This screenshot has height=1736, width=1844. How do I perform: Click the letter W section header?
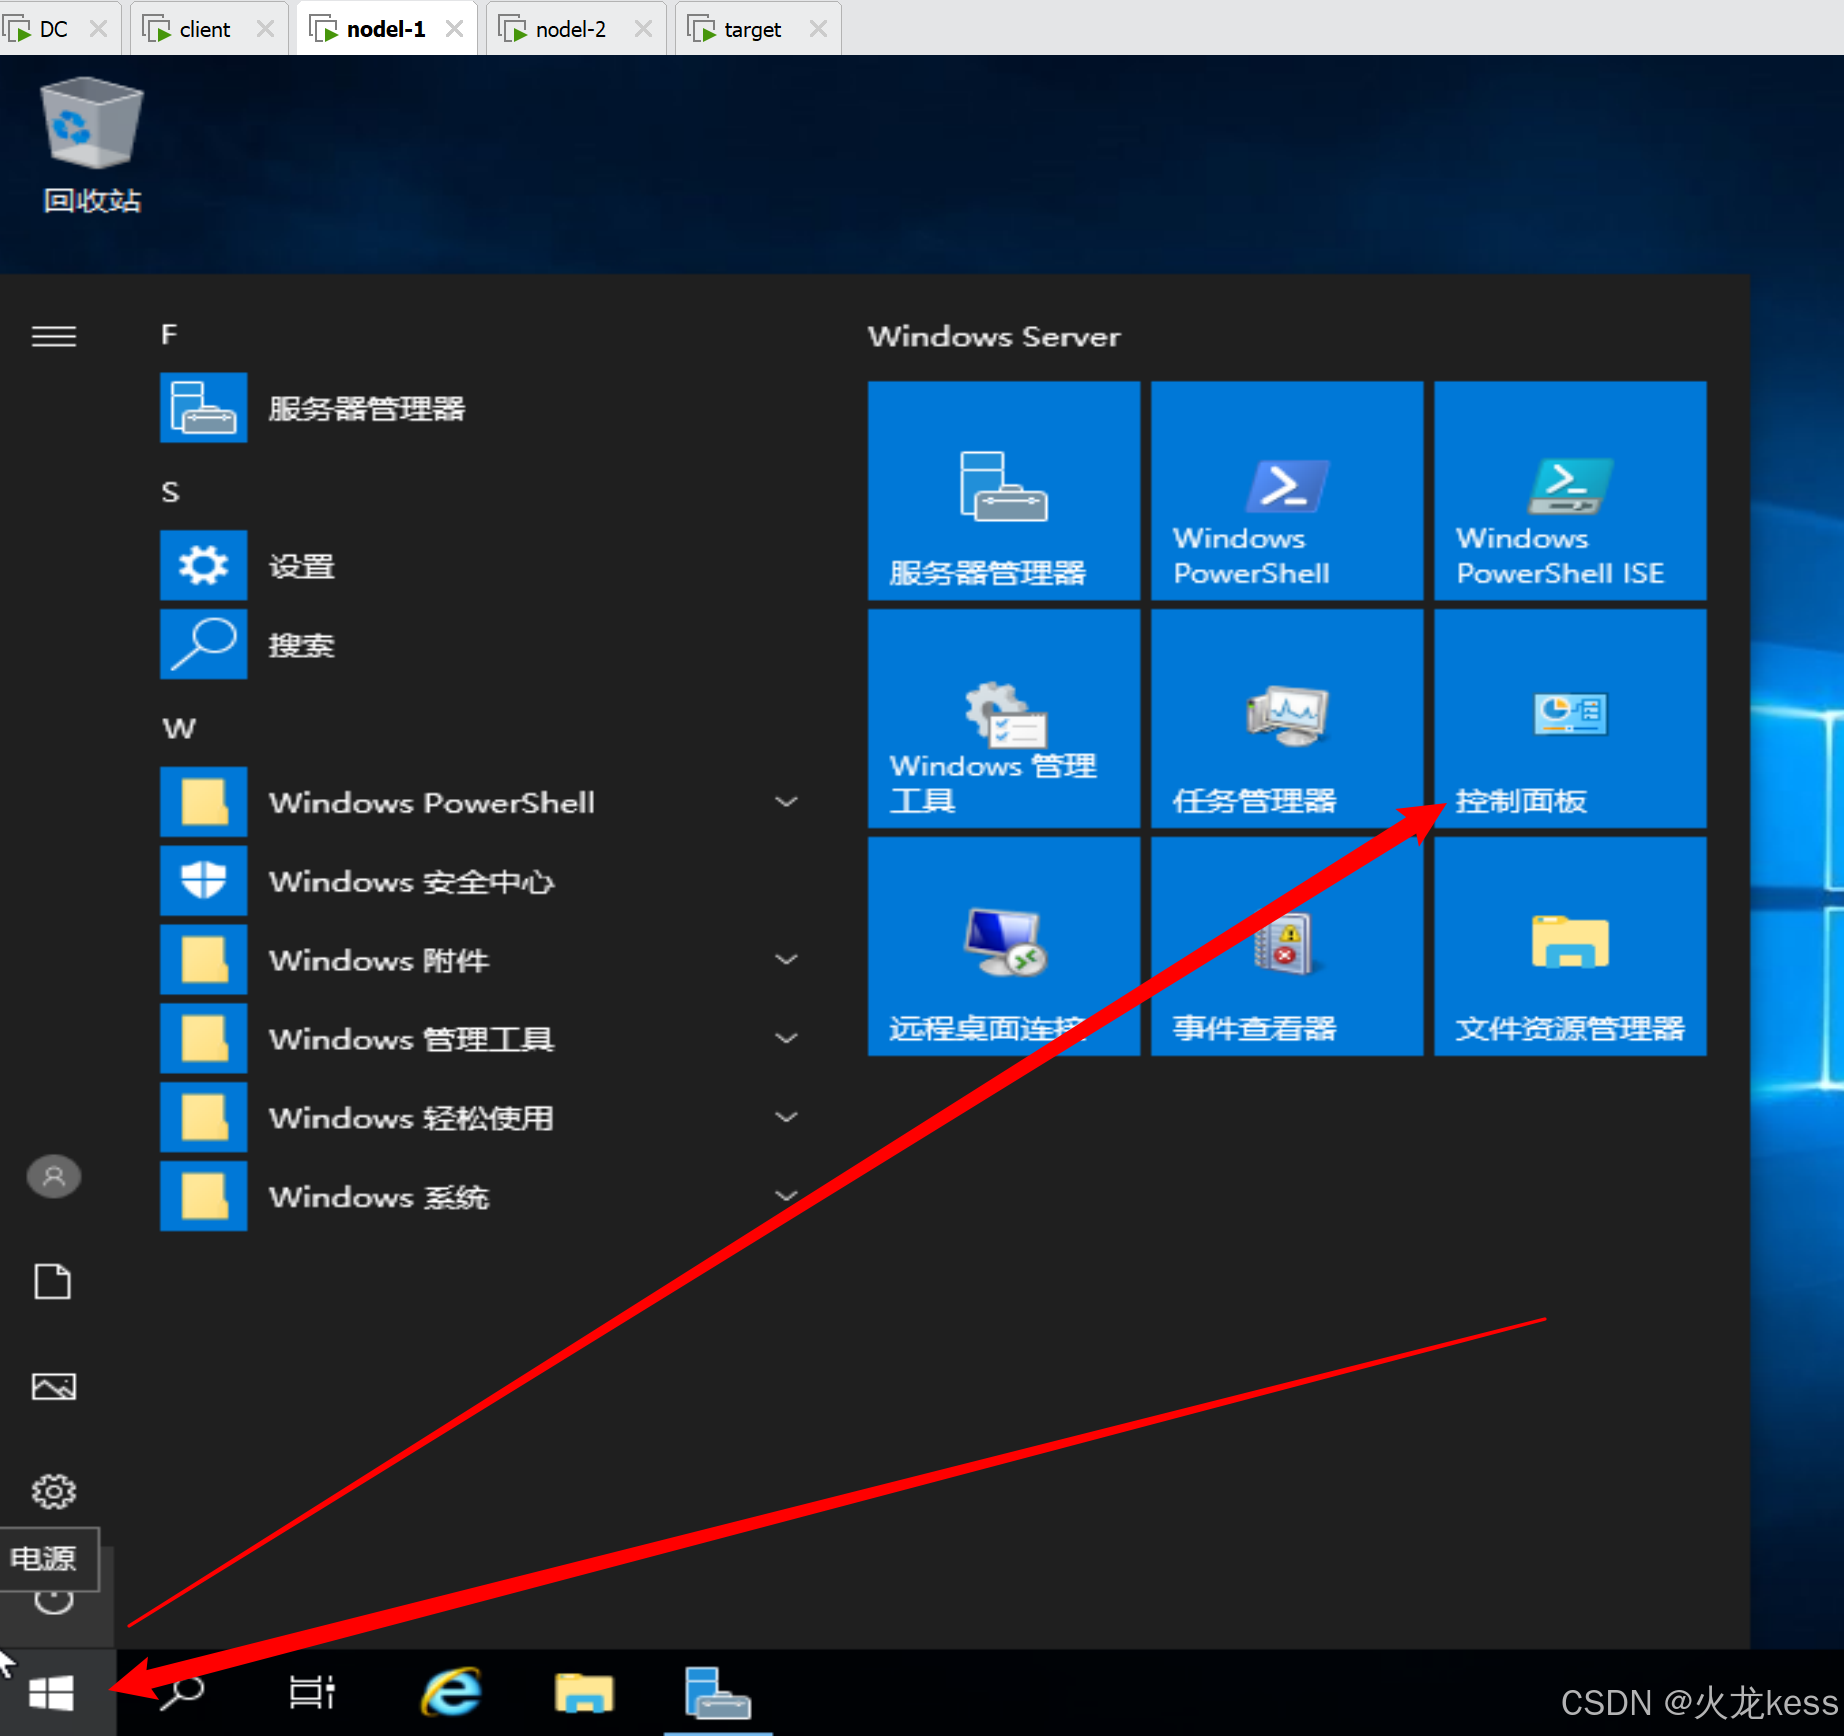(179, 728)
